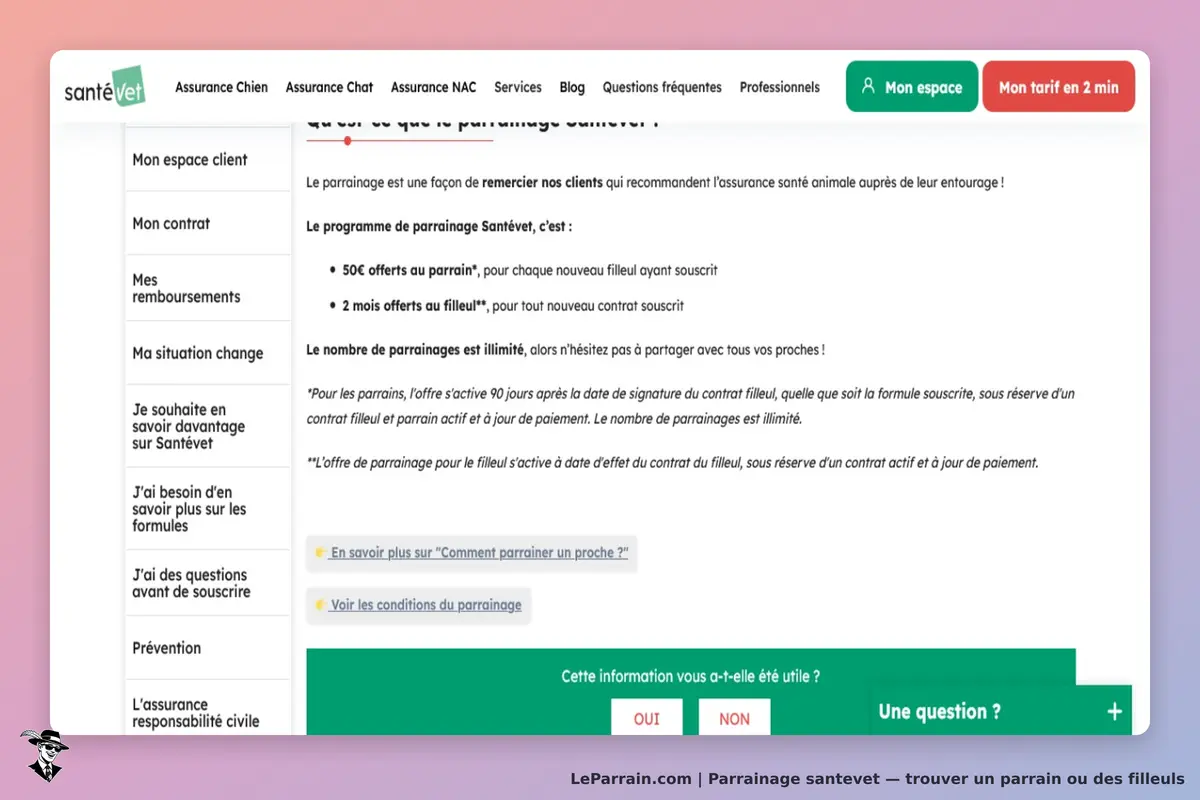Select Ma situation change in the sidebar
1200x800 pixels.
[208, 353]
